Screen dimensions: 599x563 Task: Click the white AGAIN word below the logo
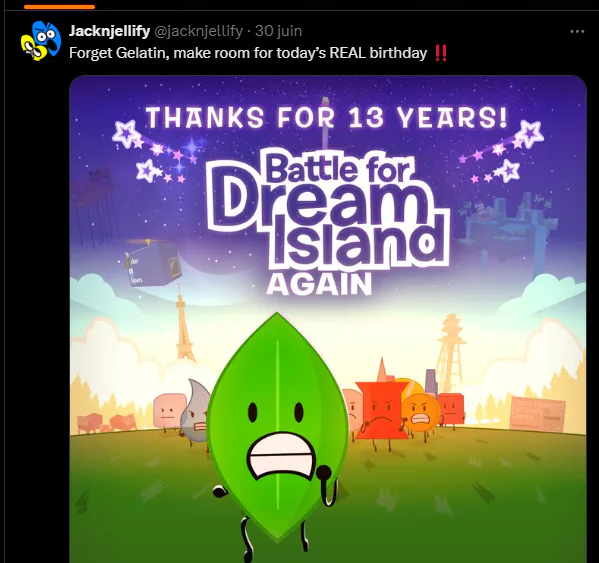(319, 284)
